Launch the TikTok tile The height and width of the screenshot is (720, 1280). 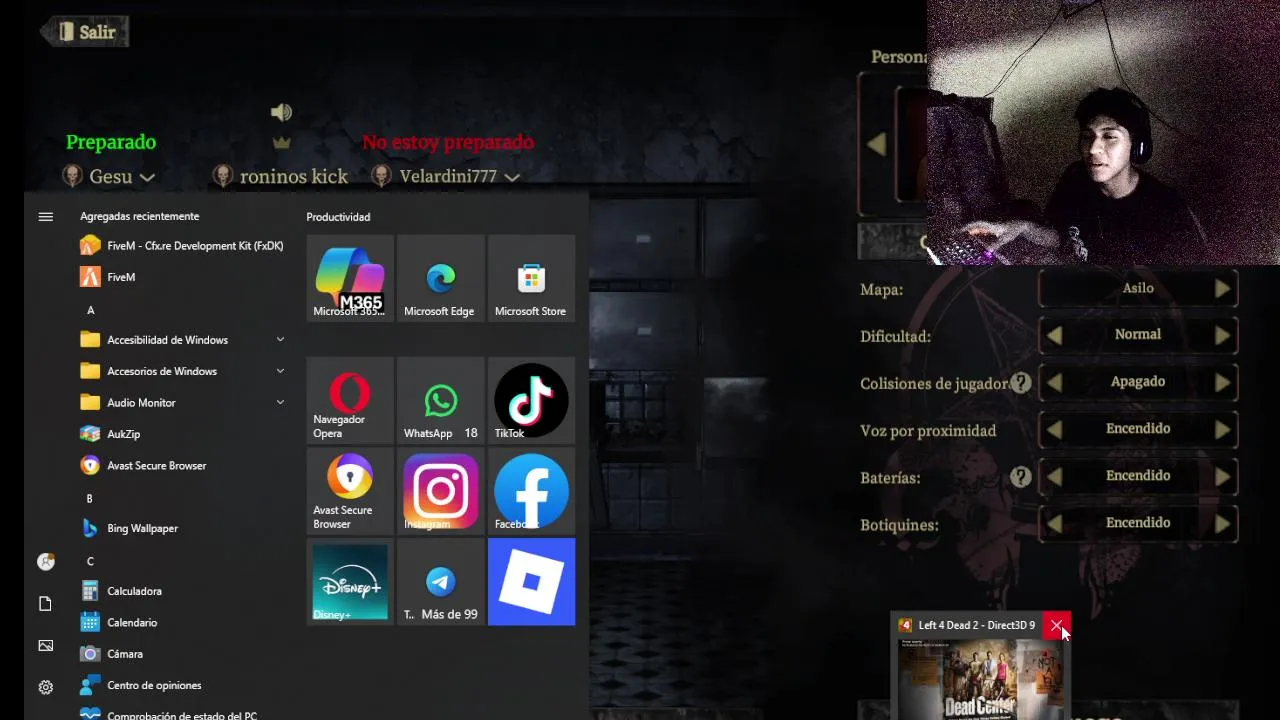click(x=531, y=400)
